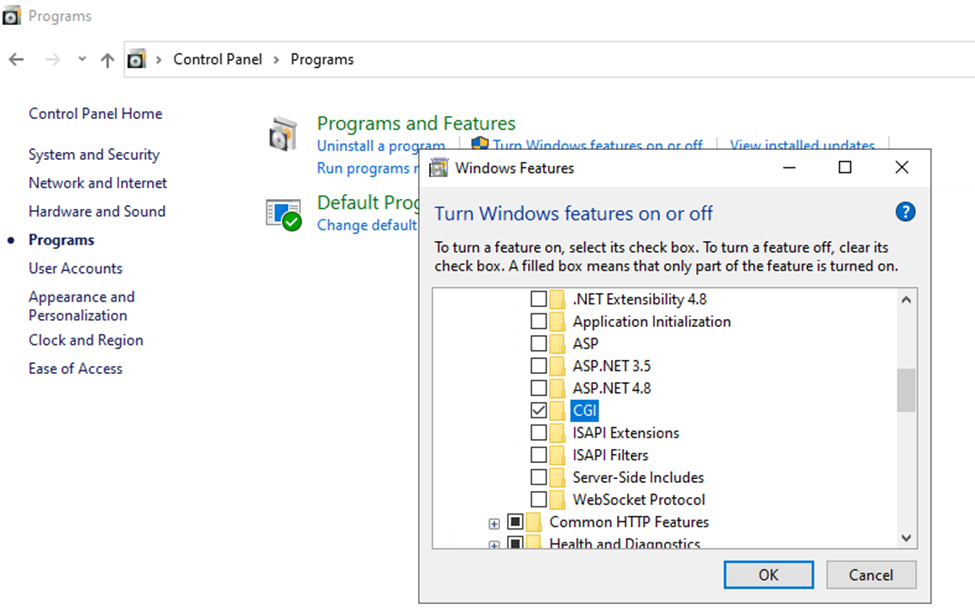The image size is (975, 615).
Task: Go up one level with up arrow
Action: pos(108,60)
